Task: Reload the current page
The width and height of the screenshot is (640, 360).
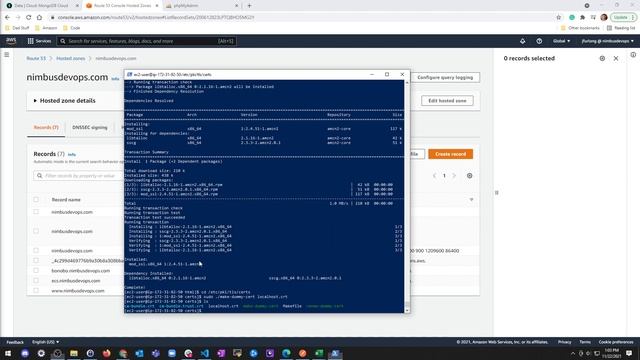Action: coord(29,18)
